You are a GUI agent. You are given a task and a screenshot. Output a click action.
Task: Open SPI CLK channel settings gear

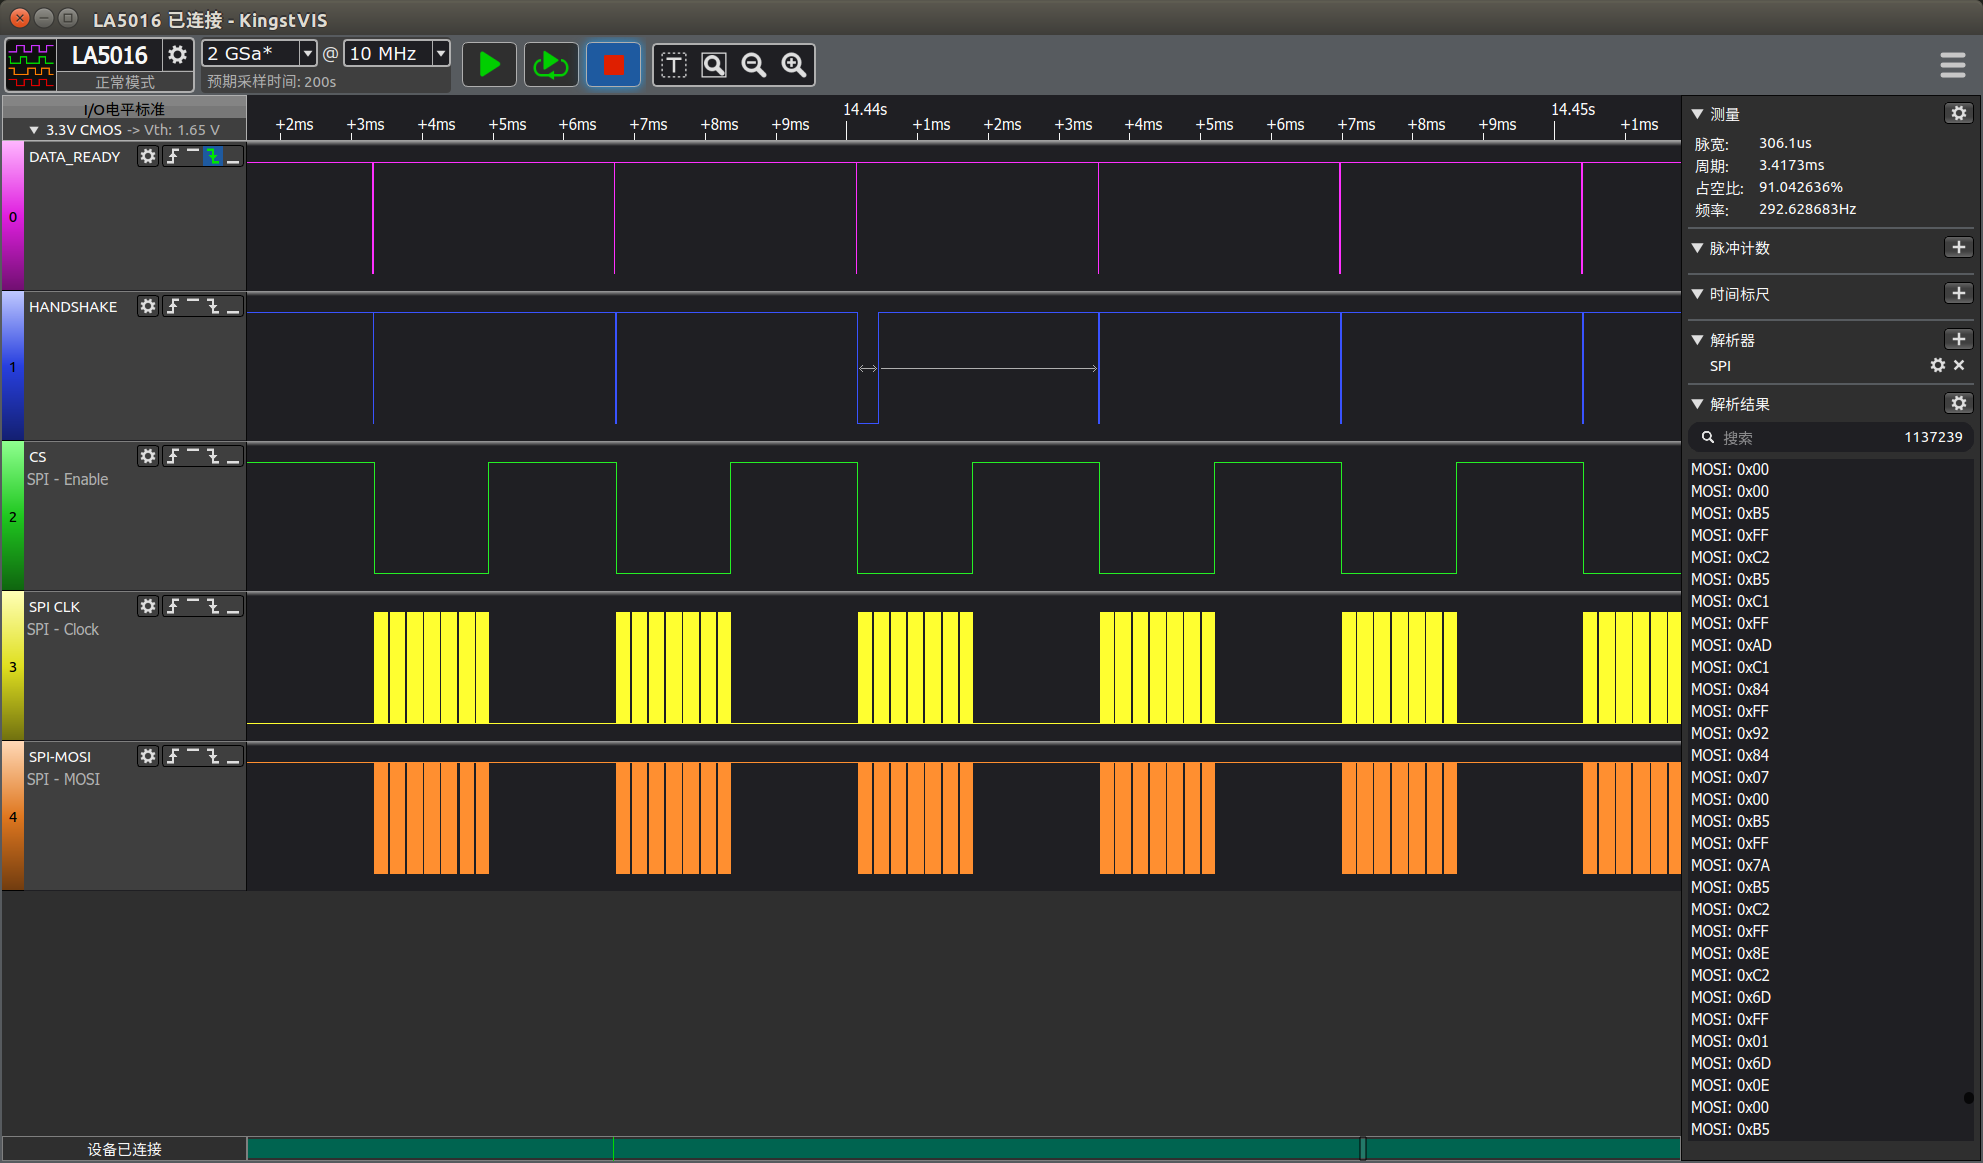point(148,606)
